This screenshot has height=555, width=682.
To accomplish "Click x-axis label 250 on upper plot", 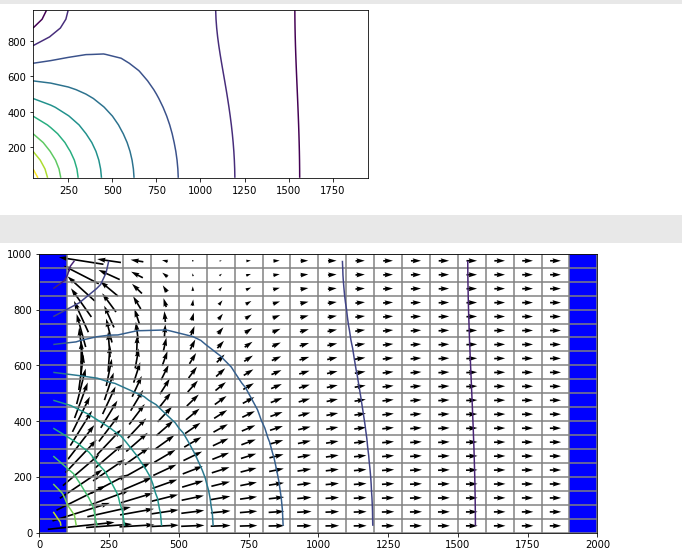I will tap(68, 190).
